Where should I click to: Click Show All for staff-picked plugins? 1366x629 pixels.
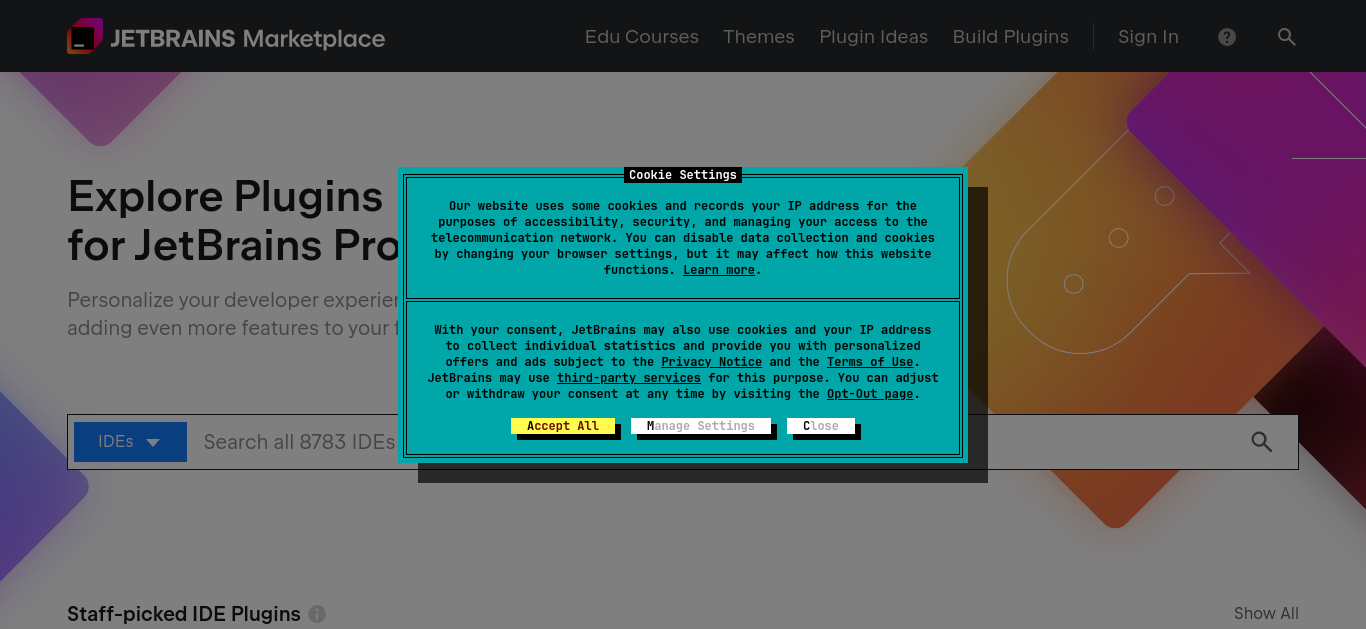click(1266, 614)
